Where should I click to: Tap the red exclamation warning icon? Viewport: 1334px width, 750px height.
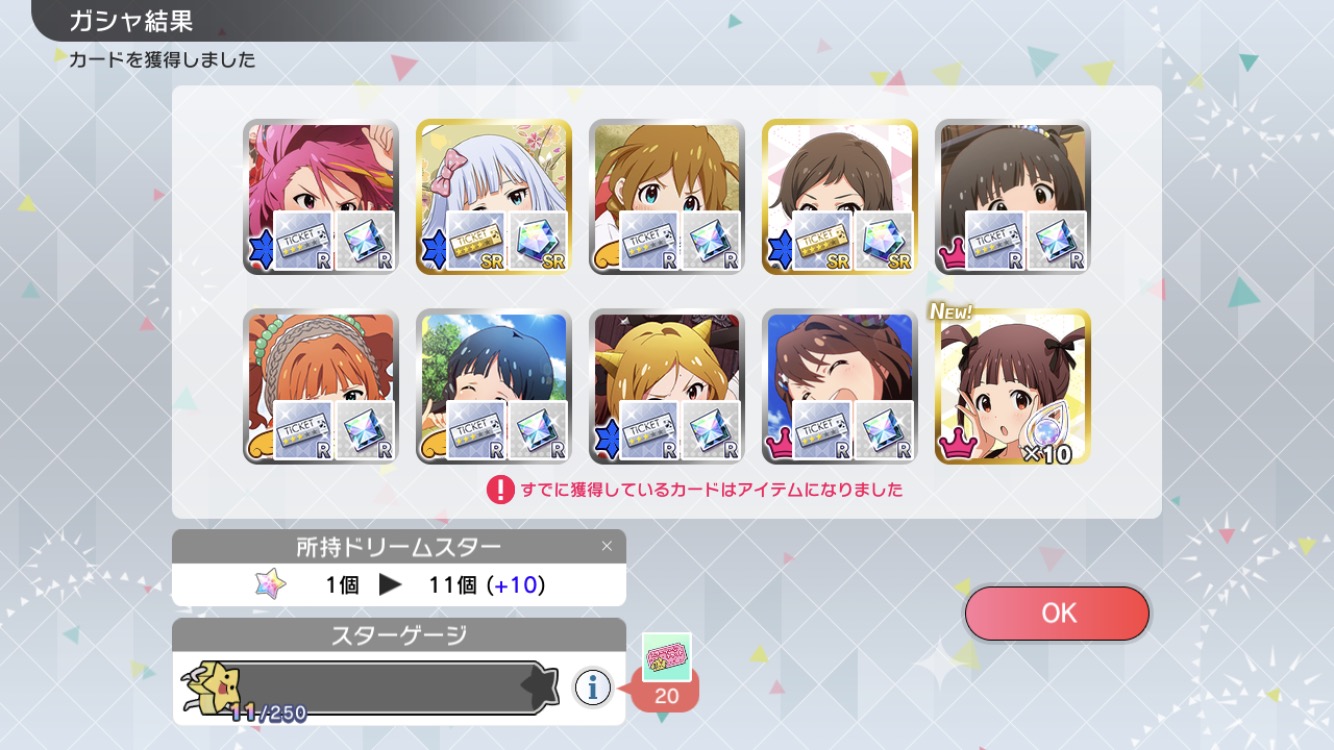[500, 489]
